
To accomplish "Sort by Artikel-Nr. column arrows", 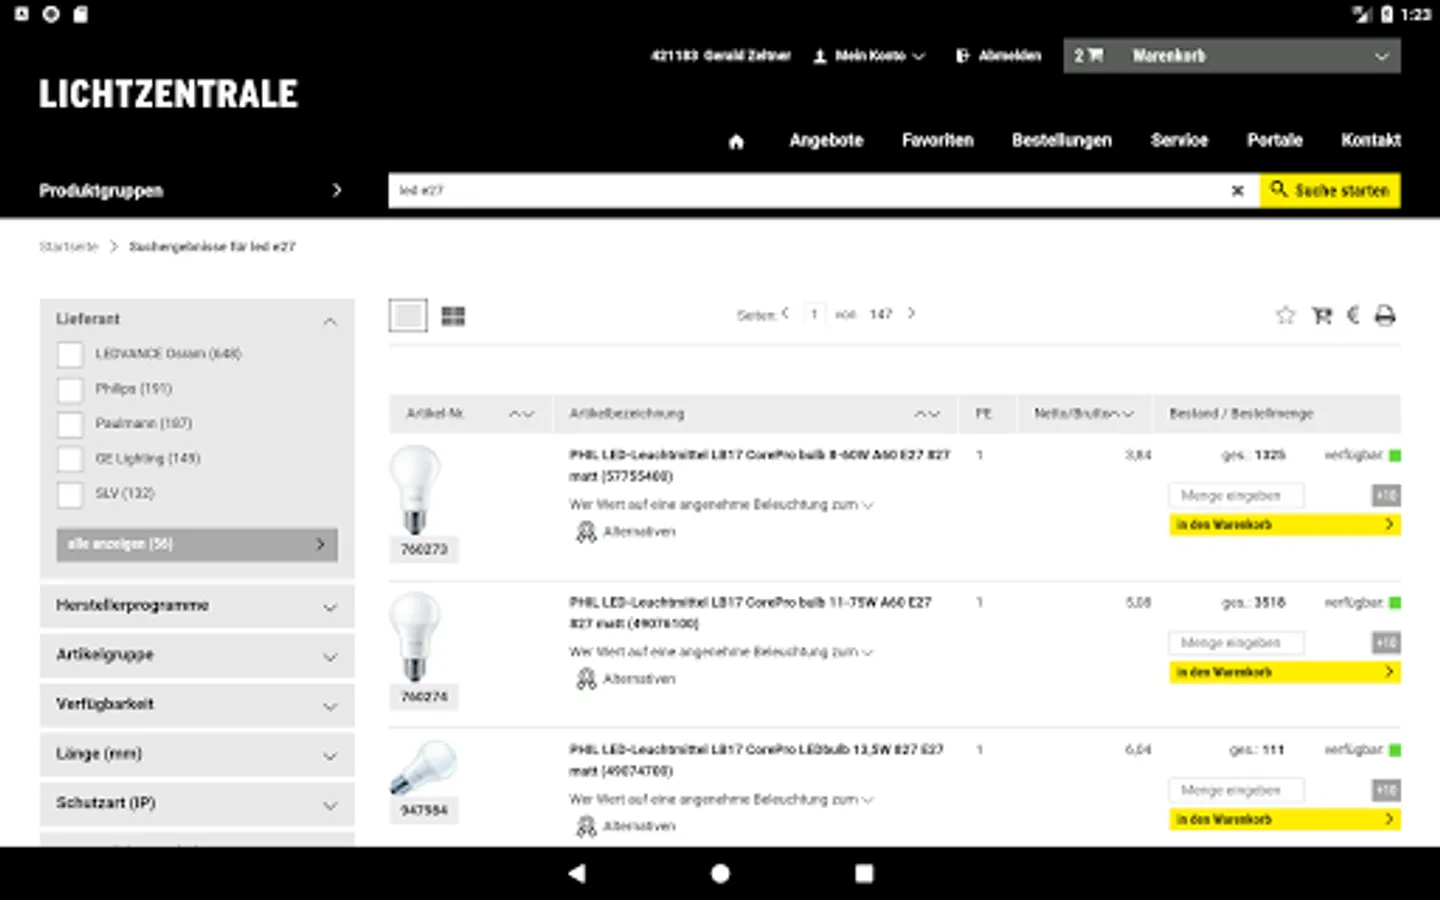I will [x=522, y=414].
